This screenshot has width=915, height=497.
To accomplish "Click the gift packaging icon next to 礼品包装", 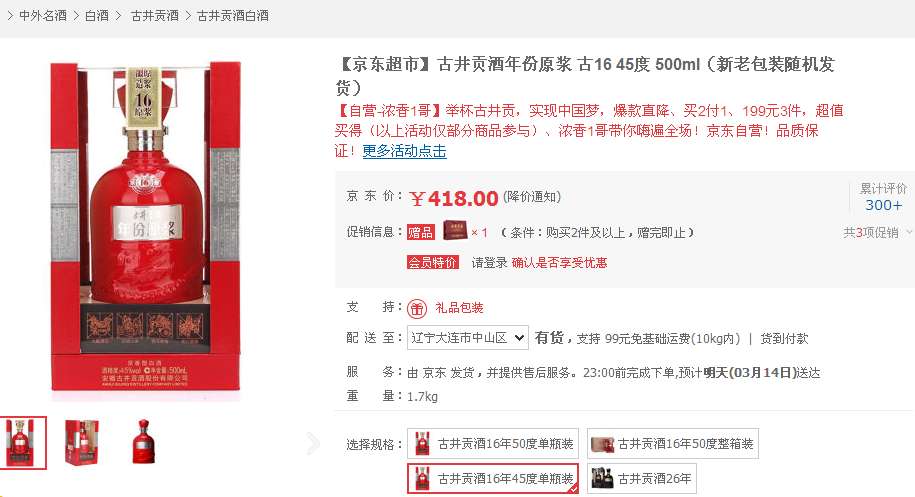I will click(x=417, y=308).
